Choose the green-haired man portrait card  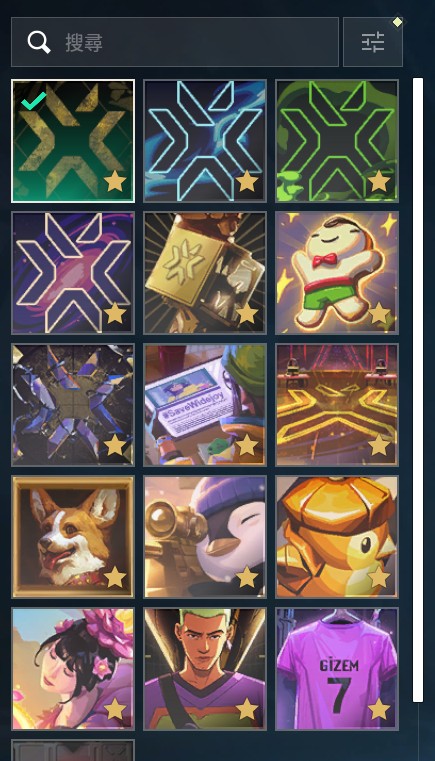coord(205,669)
